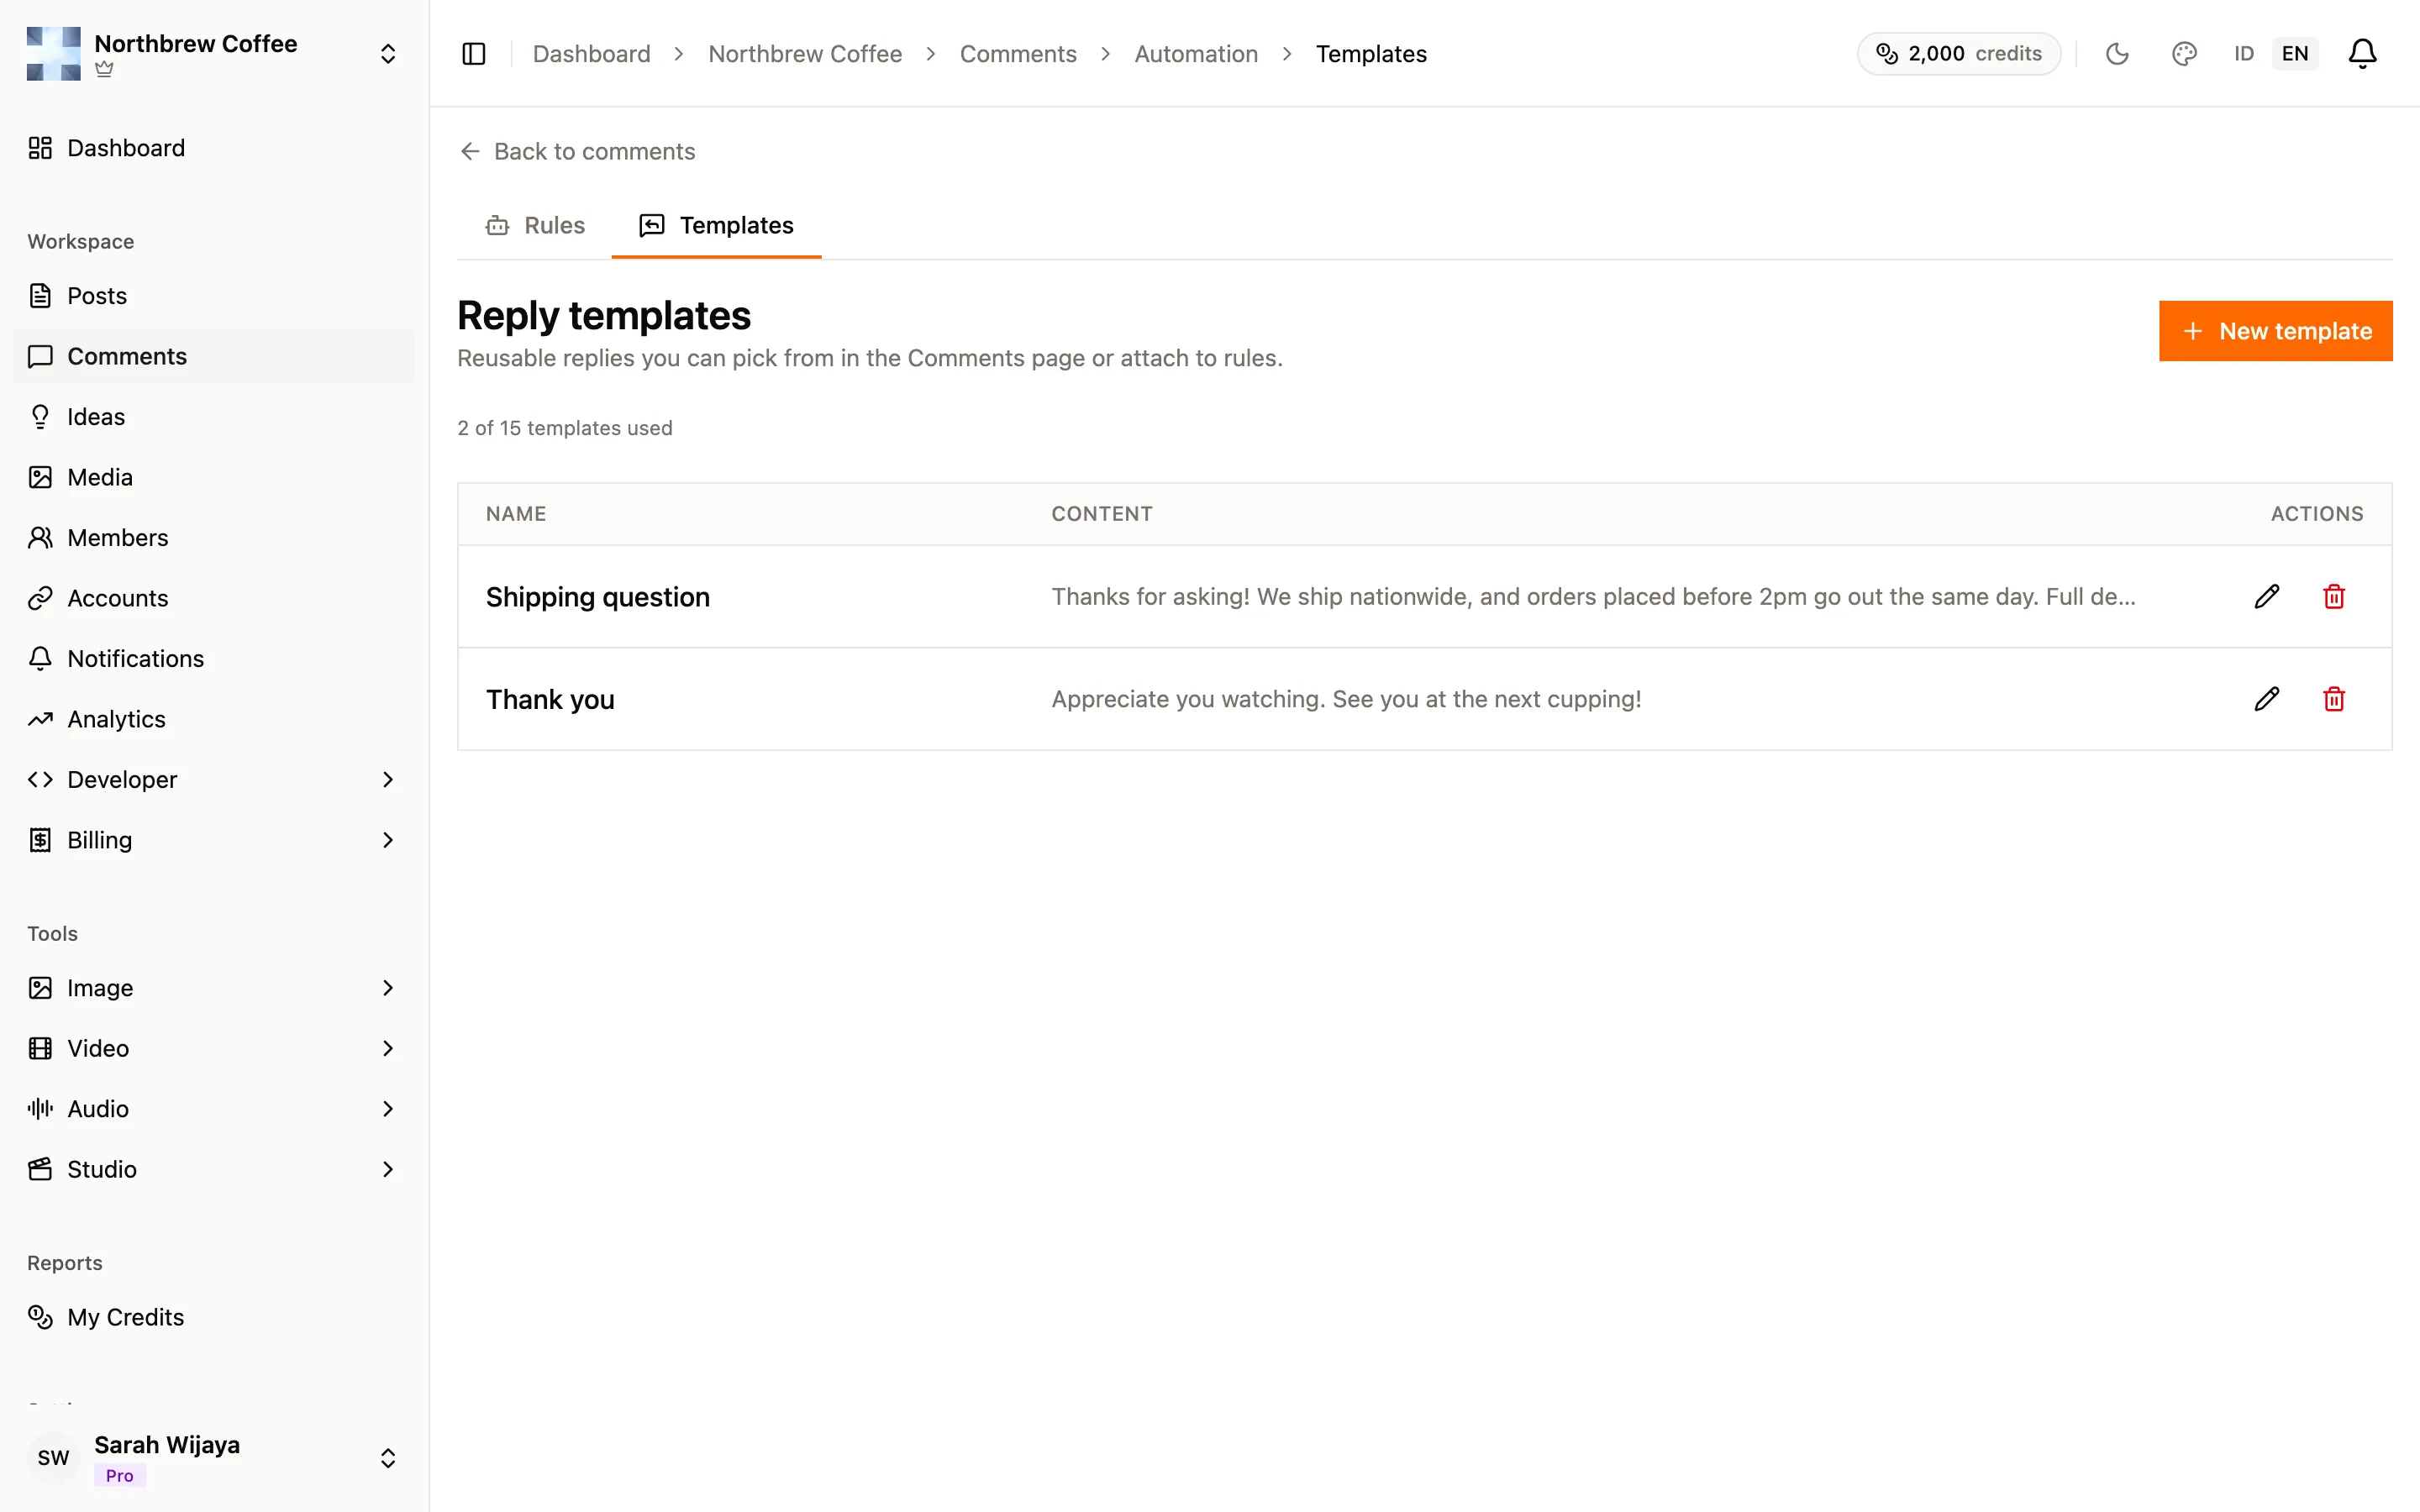The height and width of the screenshot is (1512, 2420).
Task: Click the Thank you template name
Action: [550, 699]
